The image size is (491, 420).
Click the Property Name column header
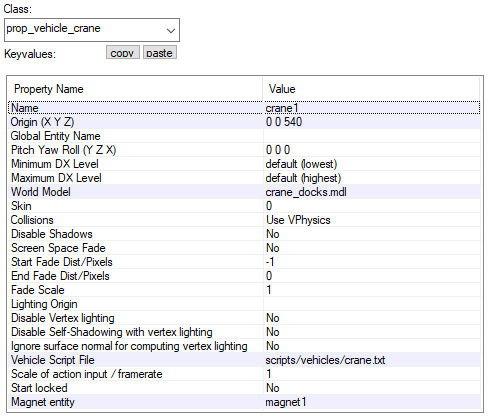click(x=135, y=89)
